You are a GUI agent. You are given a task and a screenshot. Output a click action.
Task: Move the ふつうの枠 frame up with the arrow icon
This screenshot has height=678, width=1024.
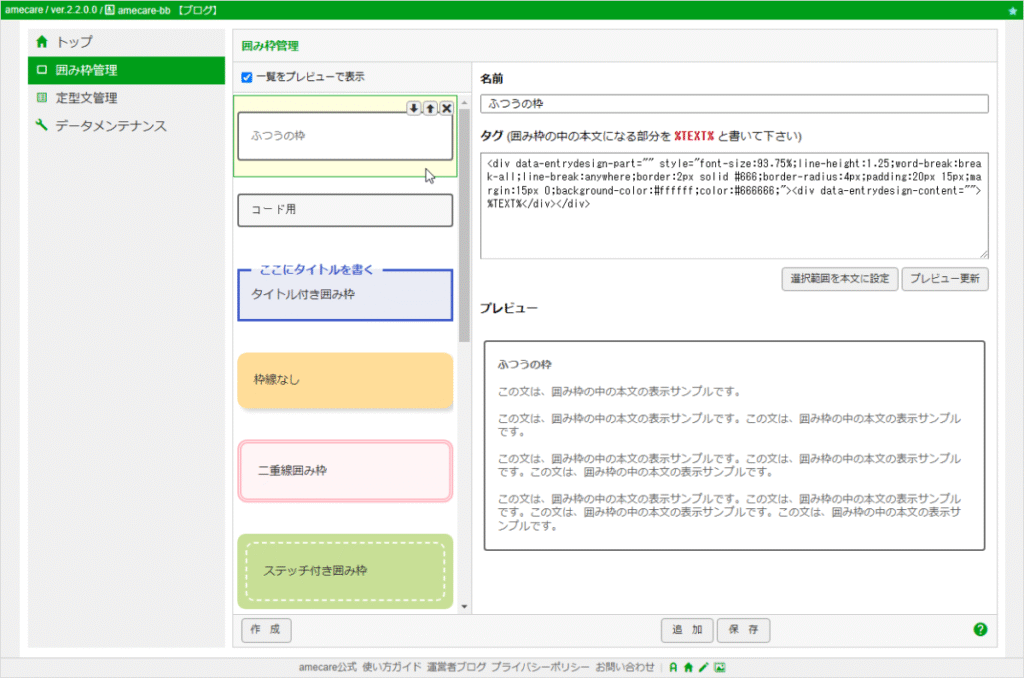(x=430, y=108)
